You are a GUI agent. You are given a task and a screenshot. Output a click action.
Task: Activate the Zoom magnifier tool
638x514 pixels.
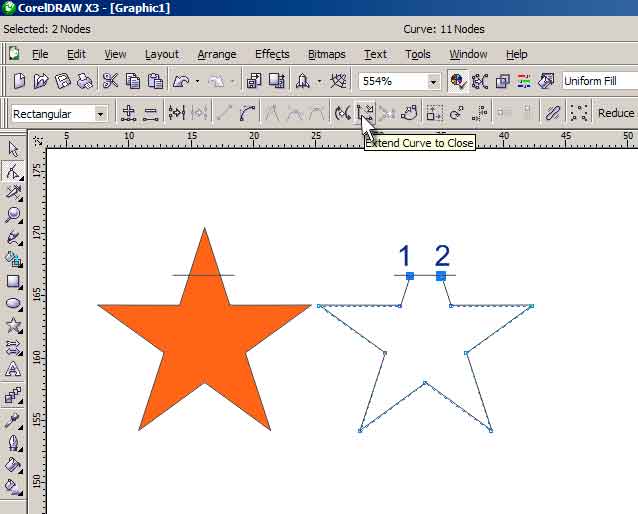13,214
